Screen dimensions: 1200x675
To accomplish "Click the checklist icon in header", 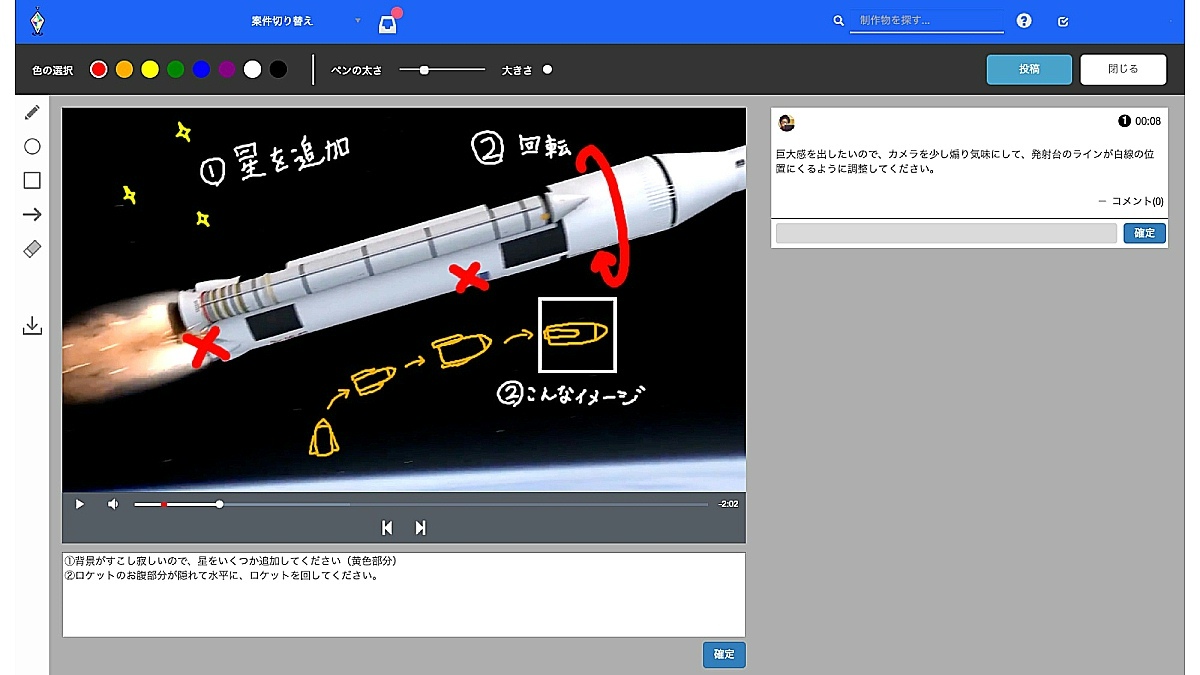I will tap(1063, 21).
